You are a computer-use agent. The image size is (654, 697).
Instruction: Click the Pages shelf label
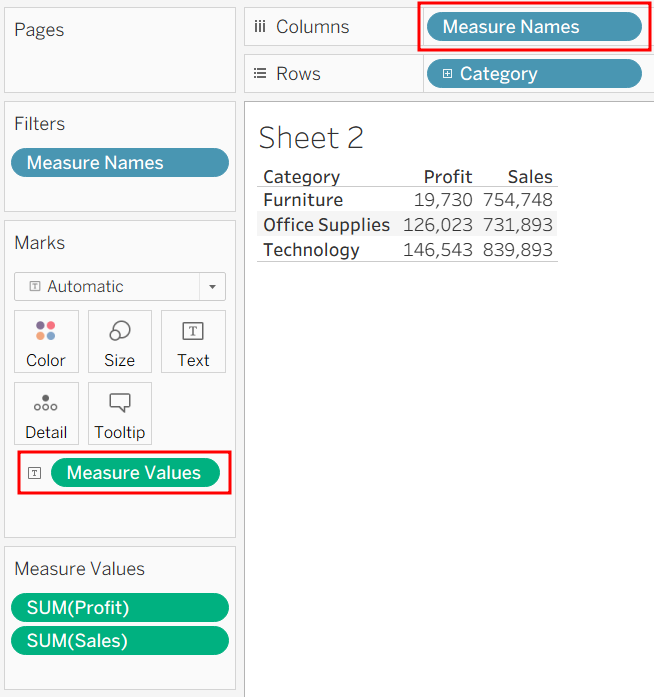tap(39, 30)
